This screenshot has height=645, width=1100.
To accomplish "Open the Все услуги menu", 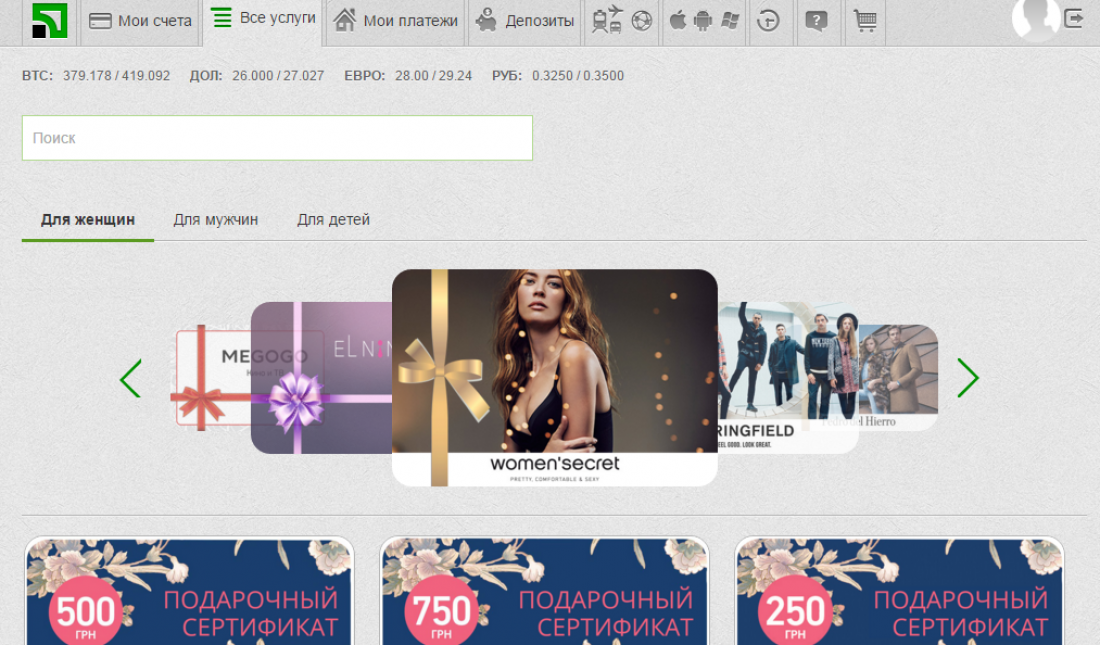I will coord(264,18).
